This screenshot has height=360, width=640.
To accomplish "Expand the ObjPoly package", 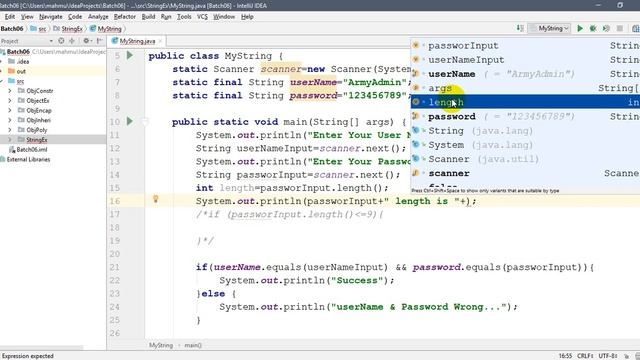I will [10, 130].
